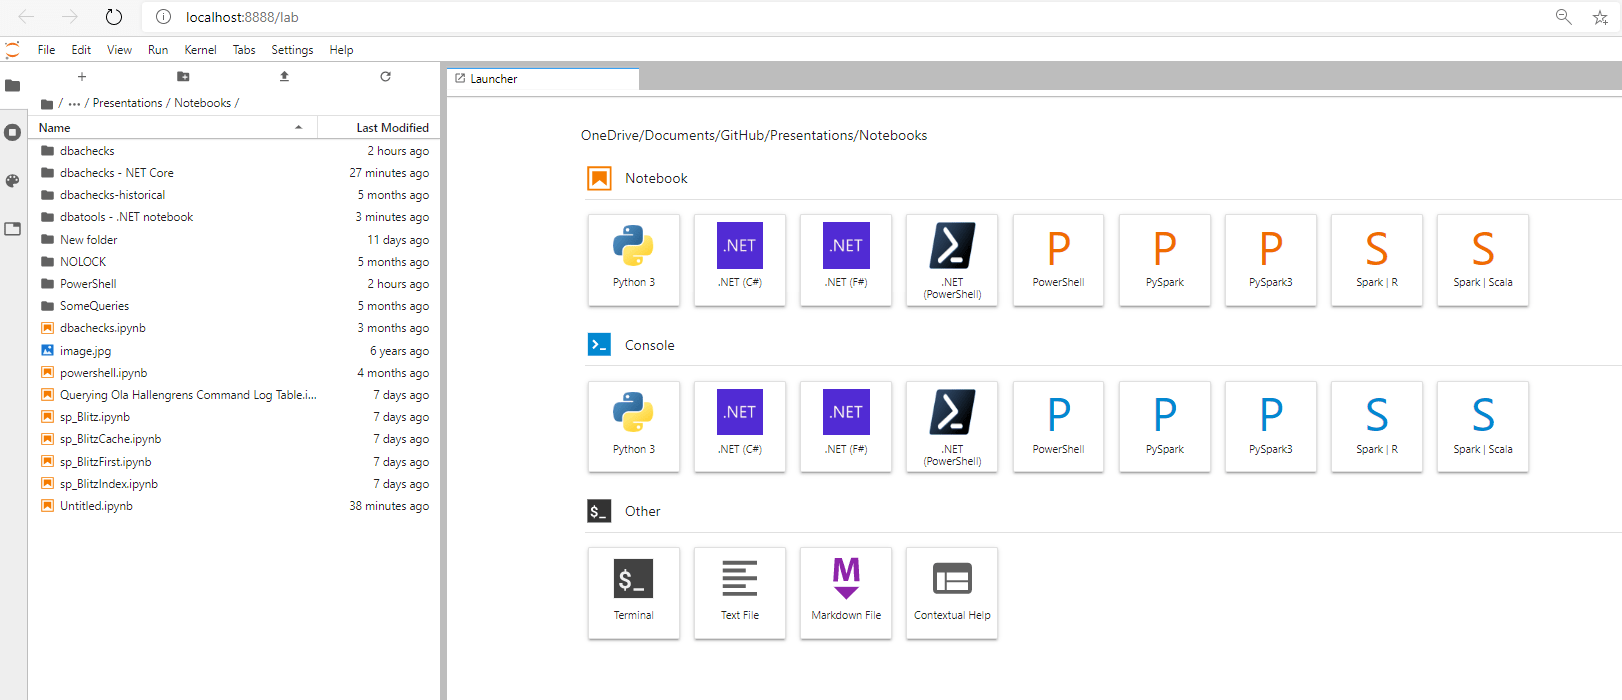Open the Running Kernels sidebar panel

click(x=12, y=132)
